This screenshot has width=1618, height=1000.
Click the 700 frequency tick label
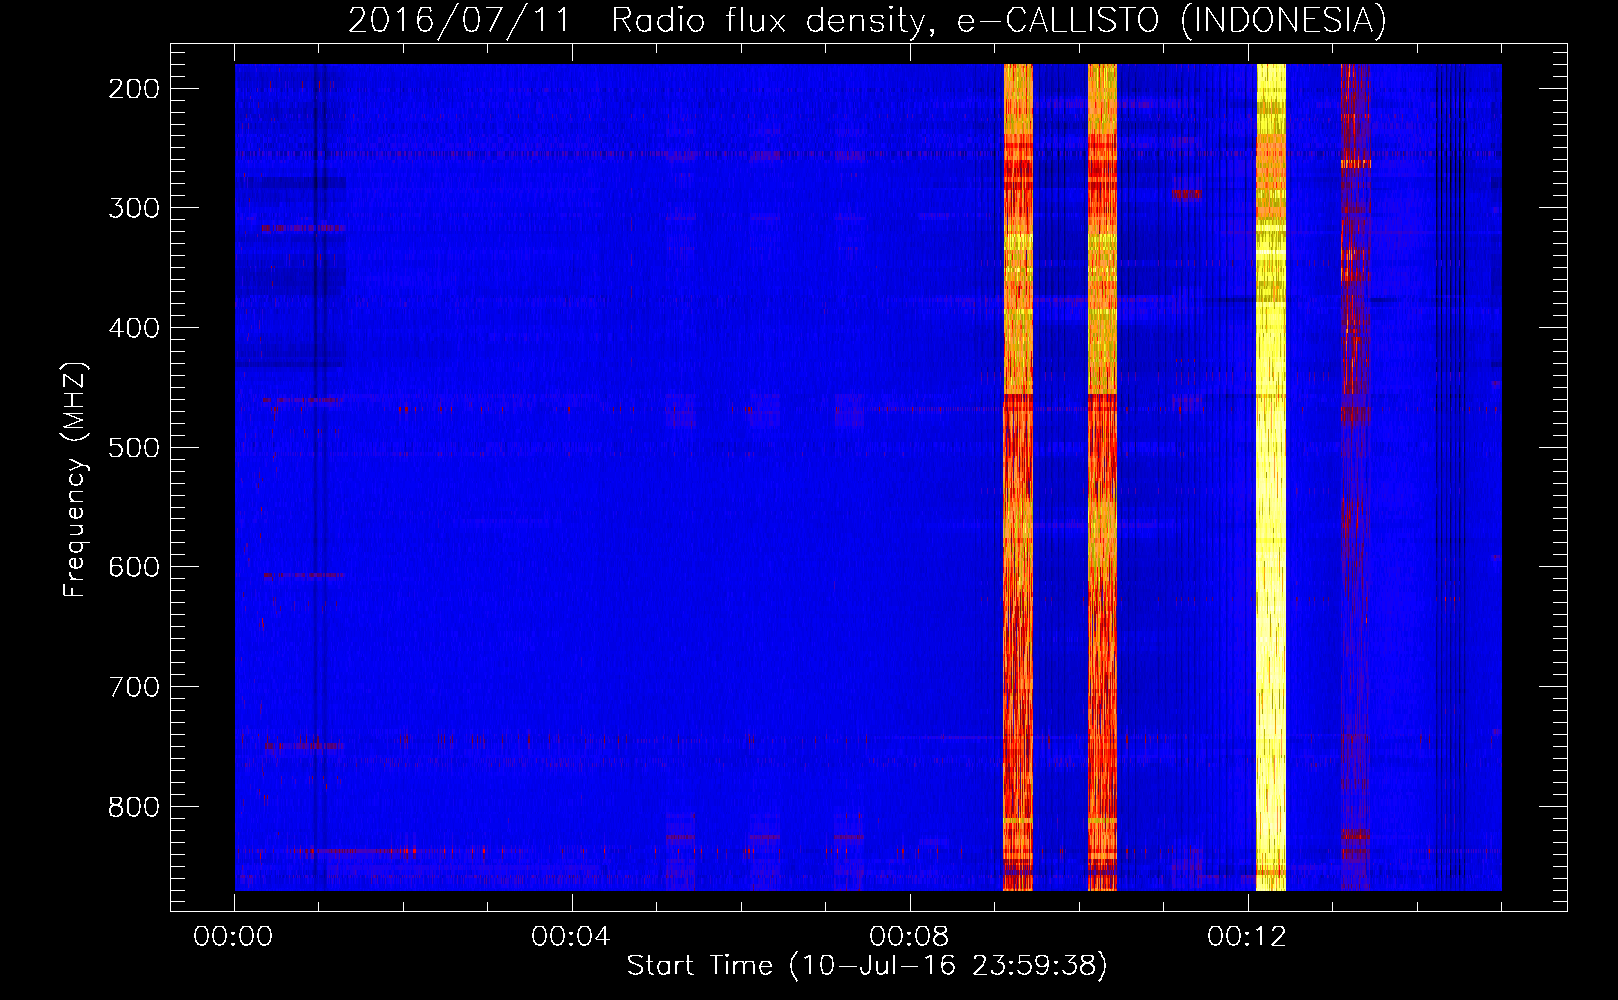coord(133,687)
